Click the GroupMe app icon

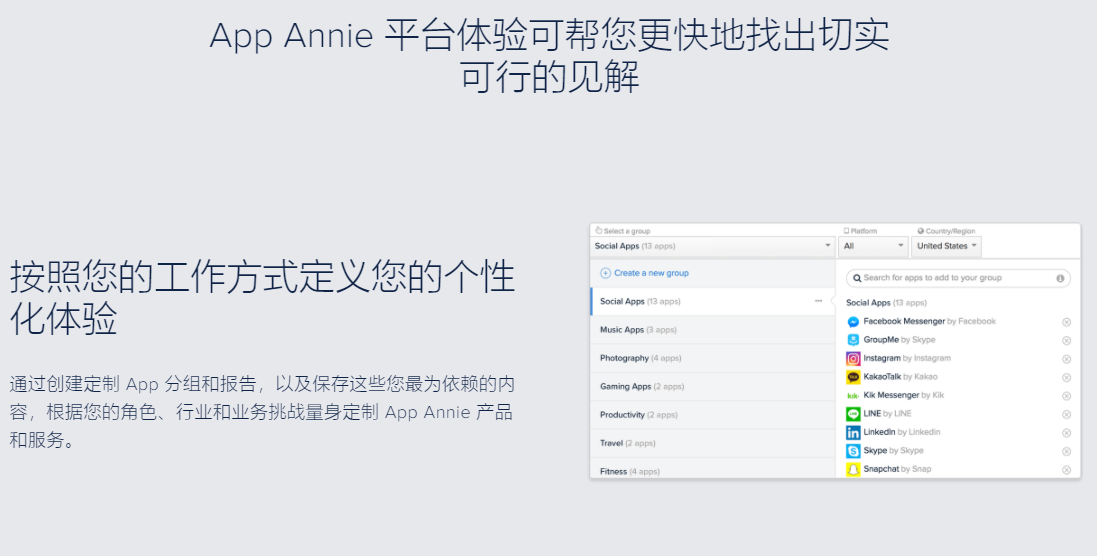(853, 340)
